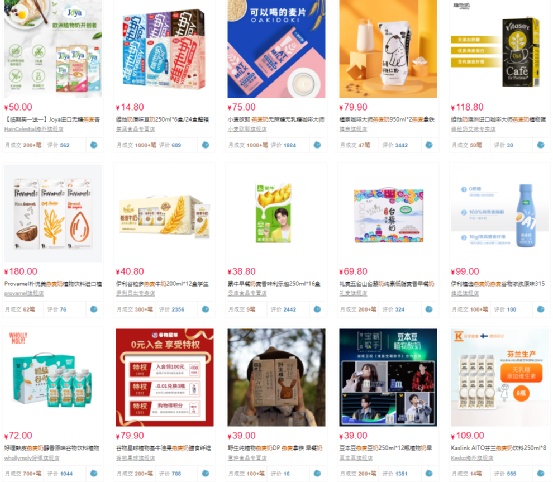553x482 pixels.
Task: Open seller chat for the ¥14.80 product
Action: point(206,145)
